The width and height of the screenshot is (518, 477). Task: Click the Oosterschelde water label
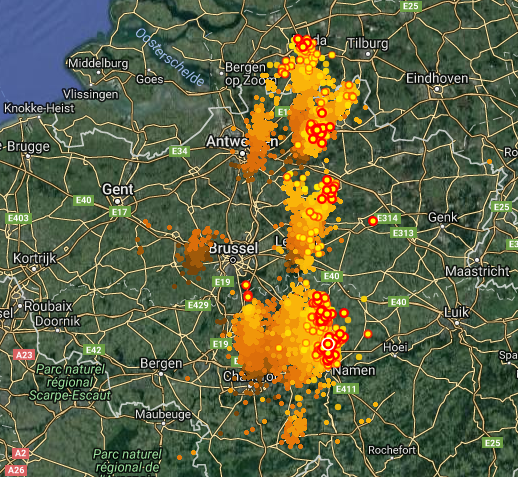[x=169, y=57]
